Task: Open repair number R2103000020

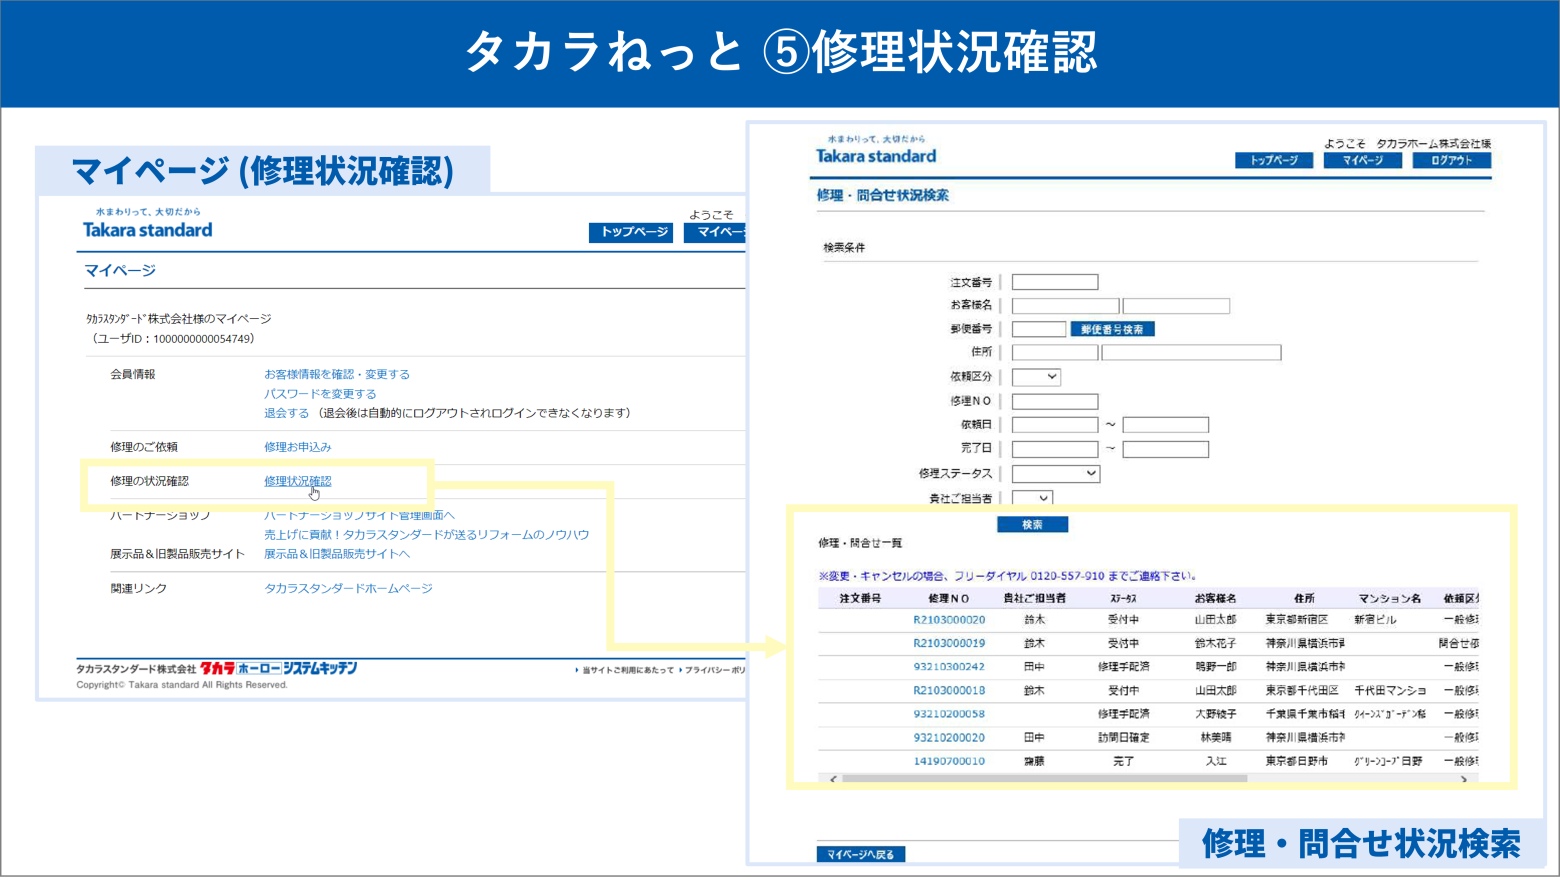Action: [949, 620]
